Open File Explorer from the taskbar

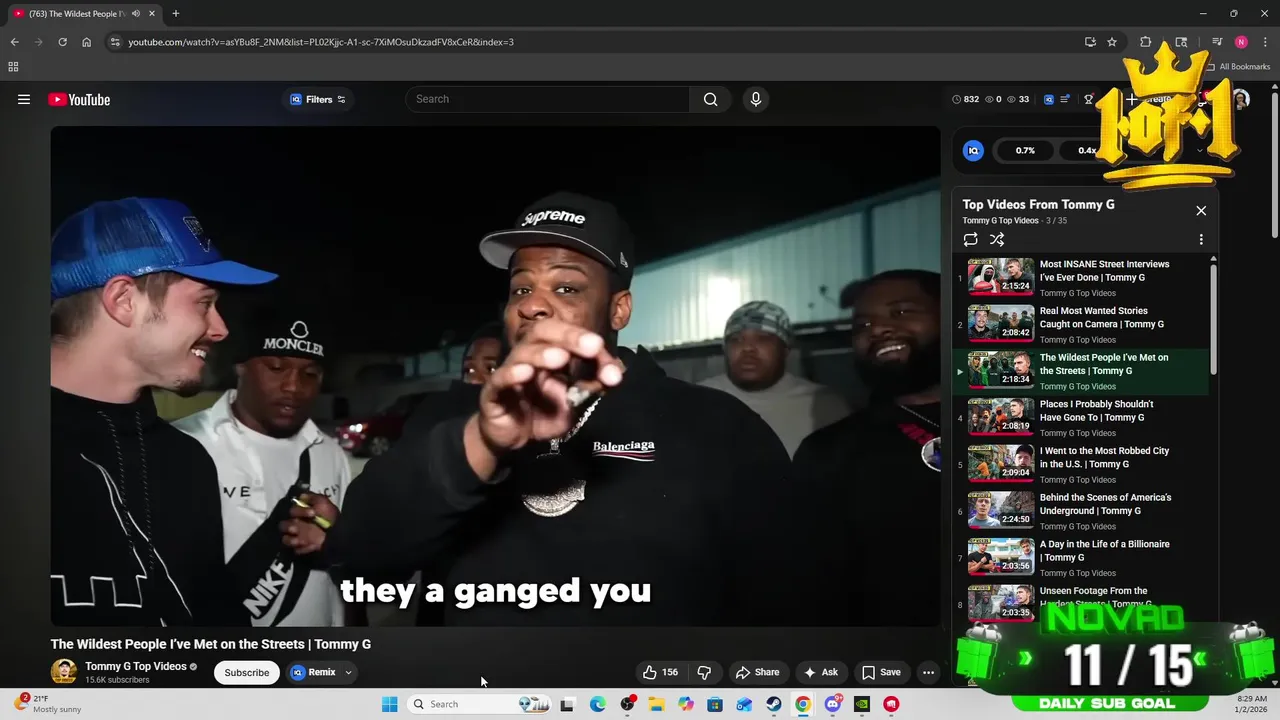[656, 704]
